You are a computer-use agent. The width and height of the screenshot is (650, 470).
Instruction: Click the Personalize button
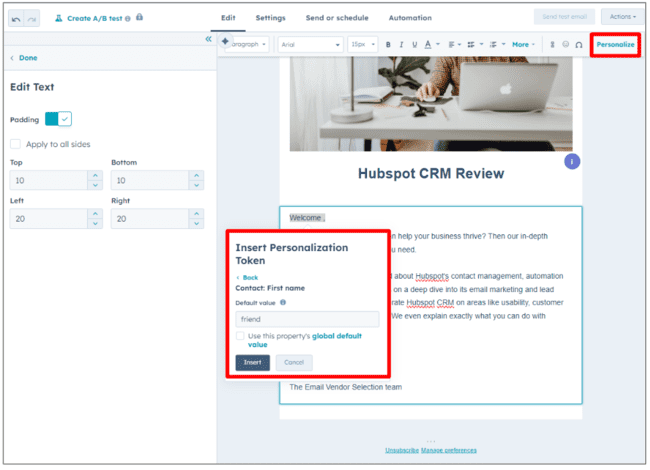click(615, 44)
